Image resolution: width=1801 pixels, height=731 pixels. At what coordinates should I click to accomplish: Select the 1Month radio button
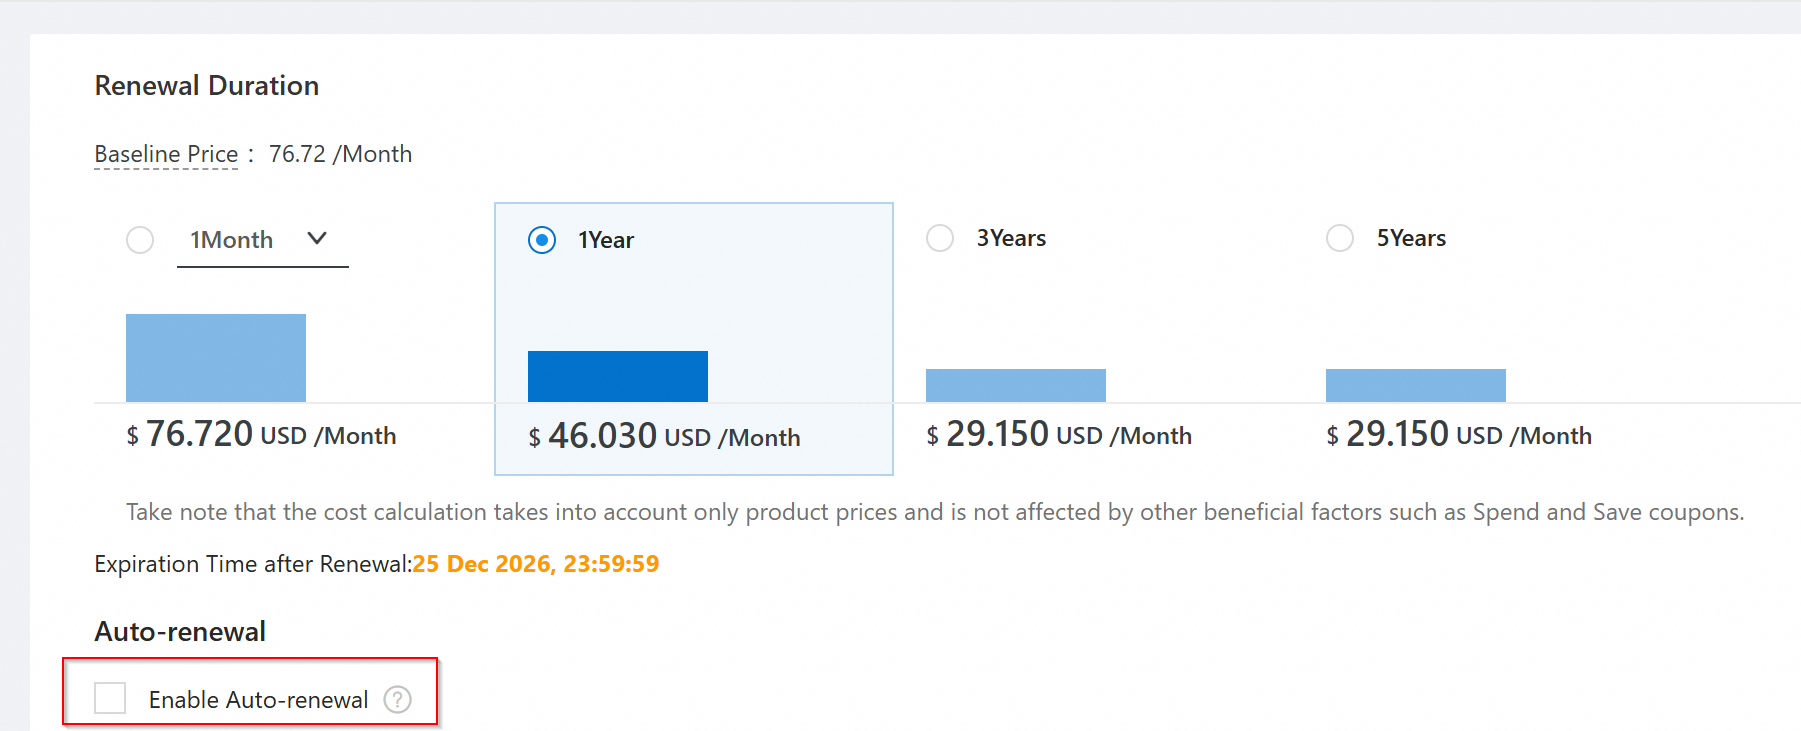140,240
